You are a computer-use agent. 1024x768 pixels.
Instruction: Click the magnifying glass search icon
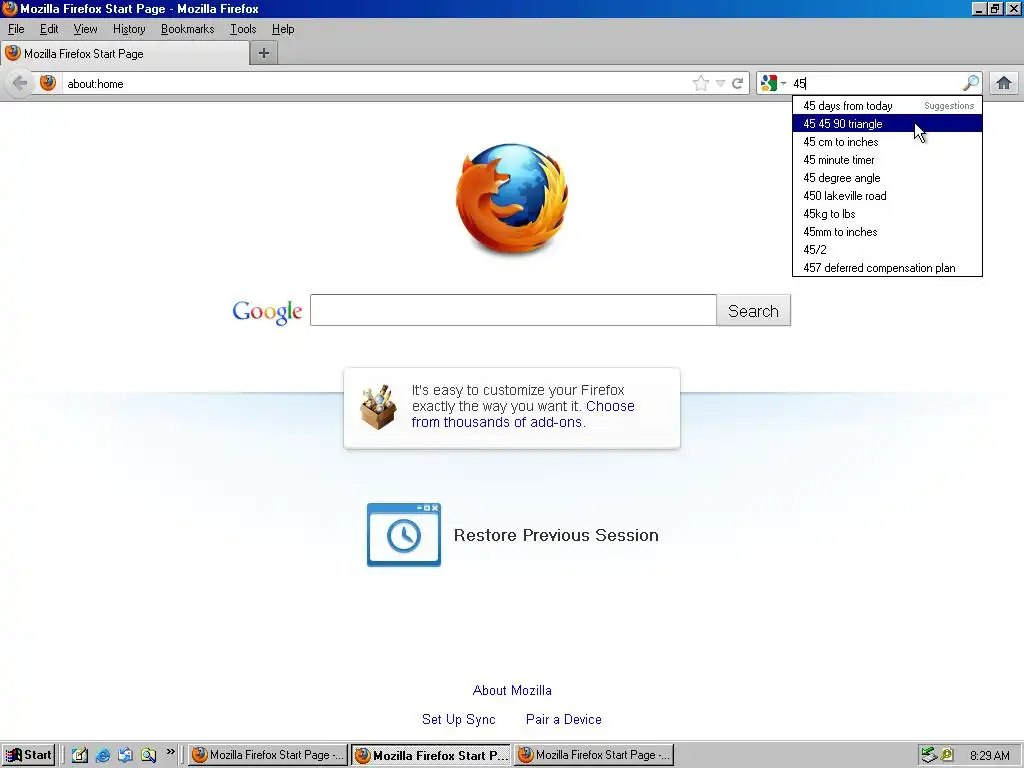(971, 83)
